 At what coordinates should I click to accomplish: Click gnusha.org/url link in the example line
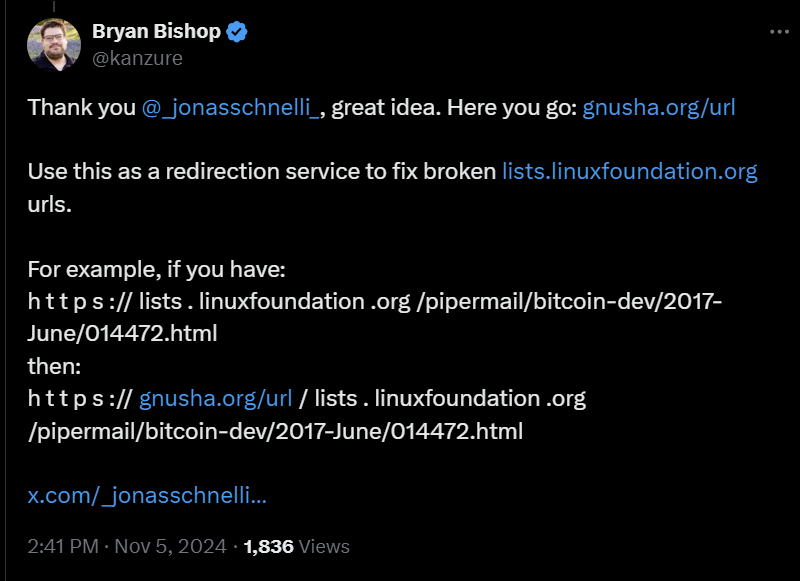click(x=216, y=398)
